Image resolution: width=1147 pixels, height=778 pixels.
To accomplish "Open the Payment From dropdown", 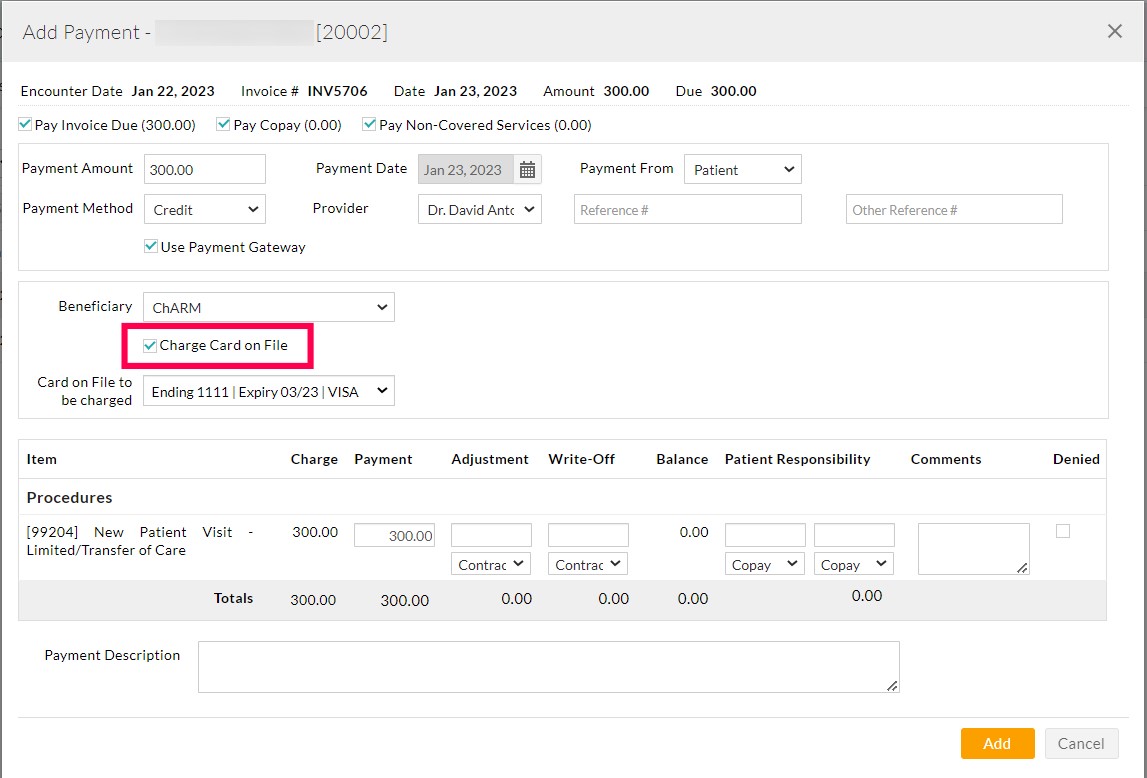I will point(742,170).
